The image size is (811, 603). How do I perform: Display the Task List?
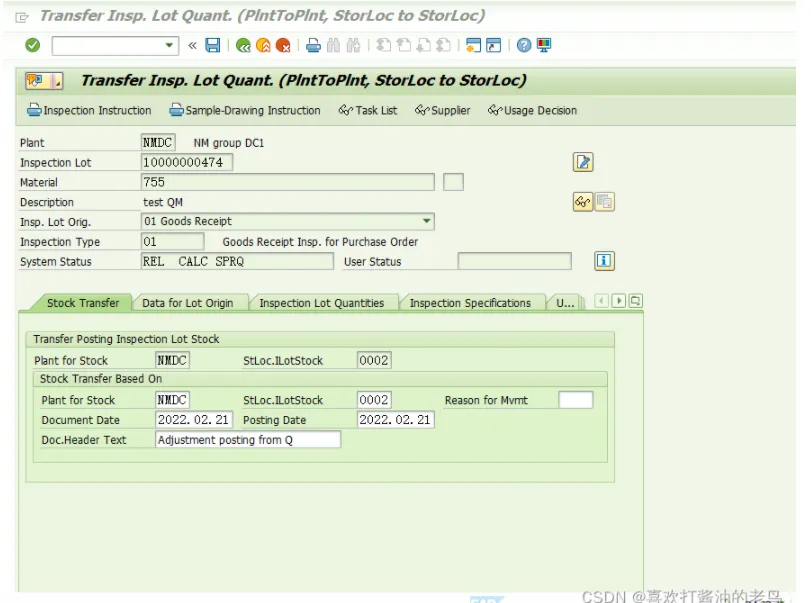[368, 110]
